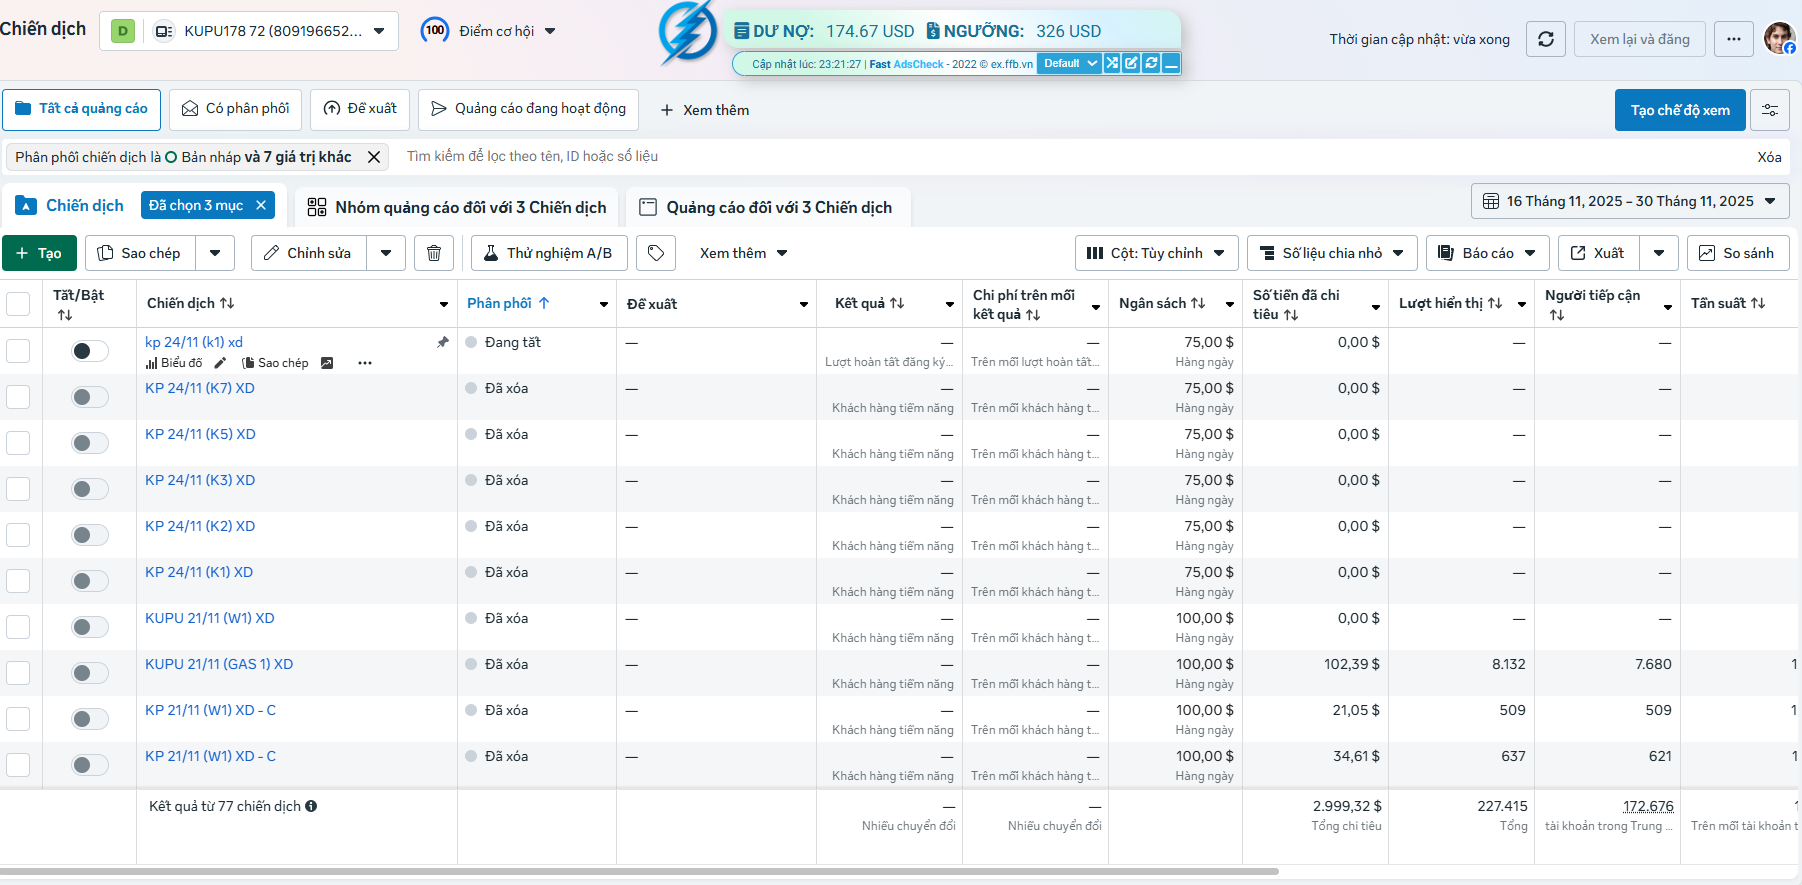Open the Báo cáo reports dropdown
Screen dimensions: 1802x885
(1488, 253)
